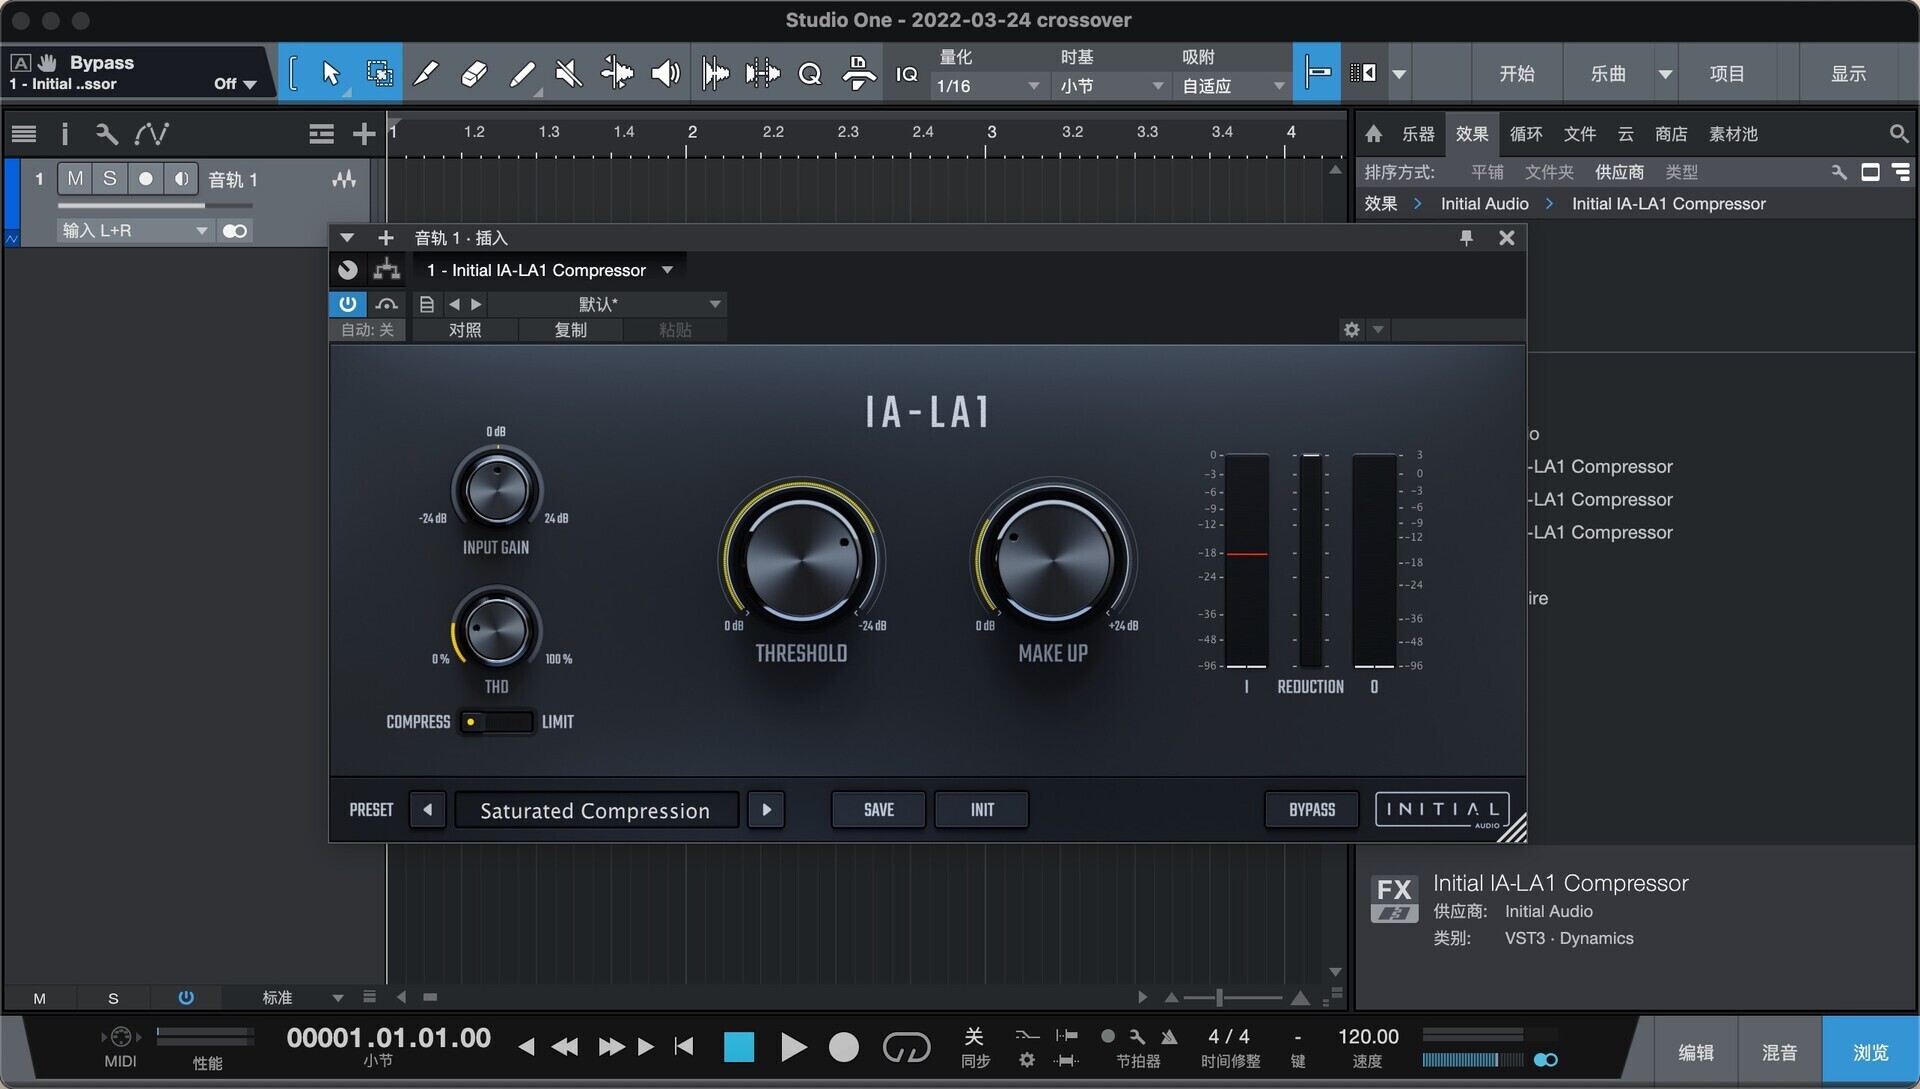Select the Range selection tool
The width and height of the screenshot is (1920, 1089).
click(x=379, y=73)
